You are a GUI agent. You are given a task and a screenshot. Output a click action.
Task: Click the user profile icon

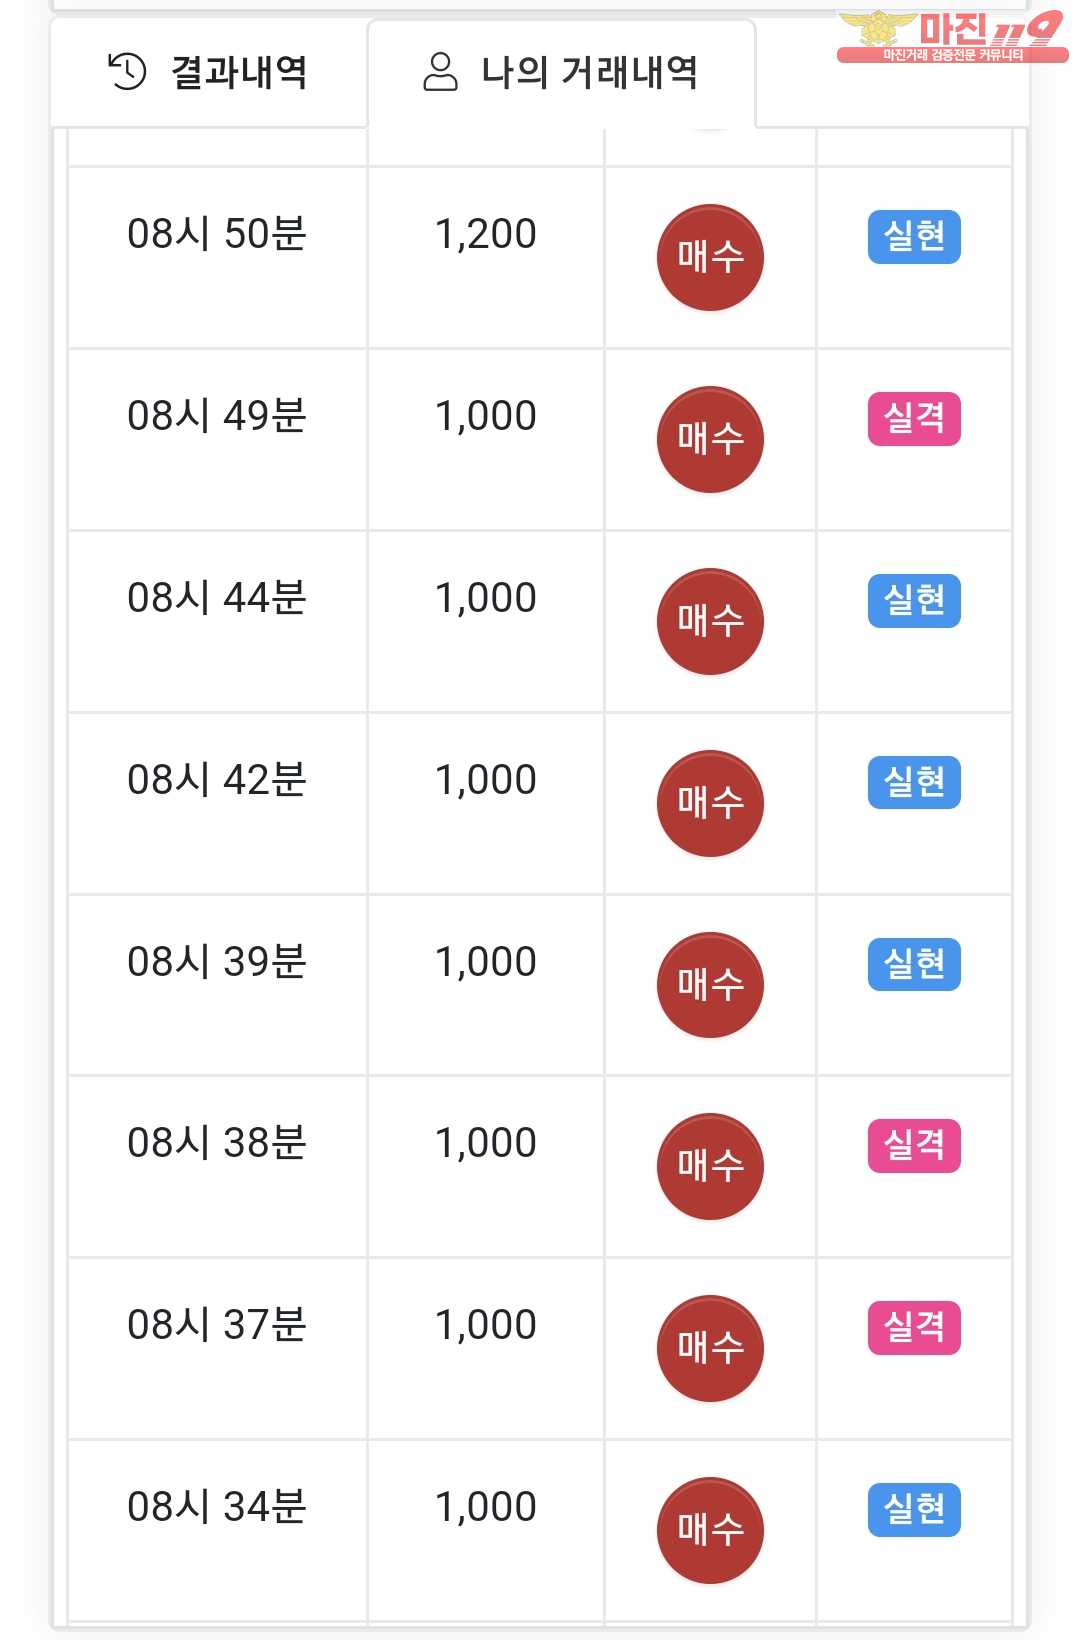pyautogui.click(x=440, y=72)
